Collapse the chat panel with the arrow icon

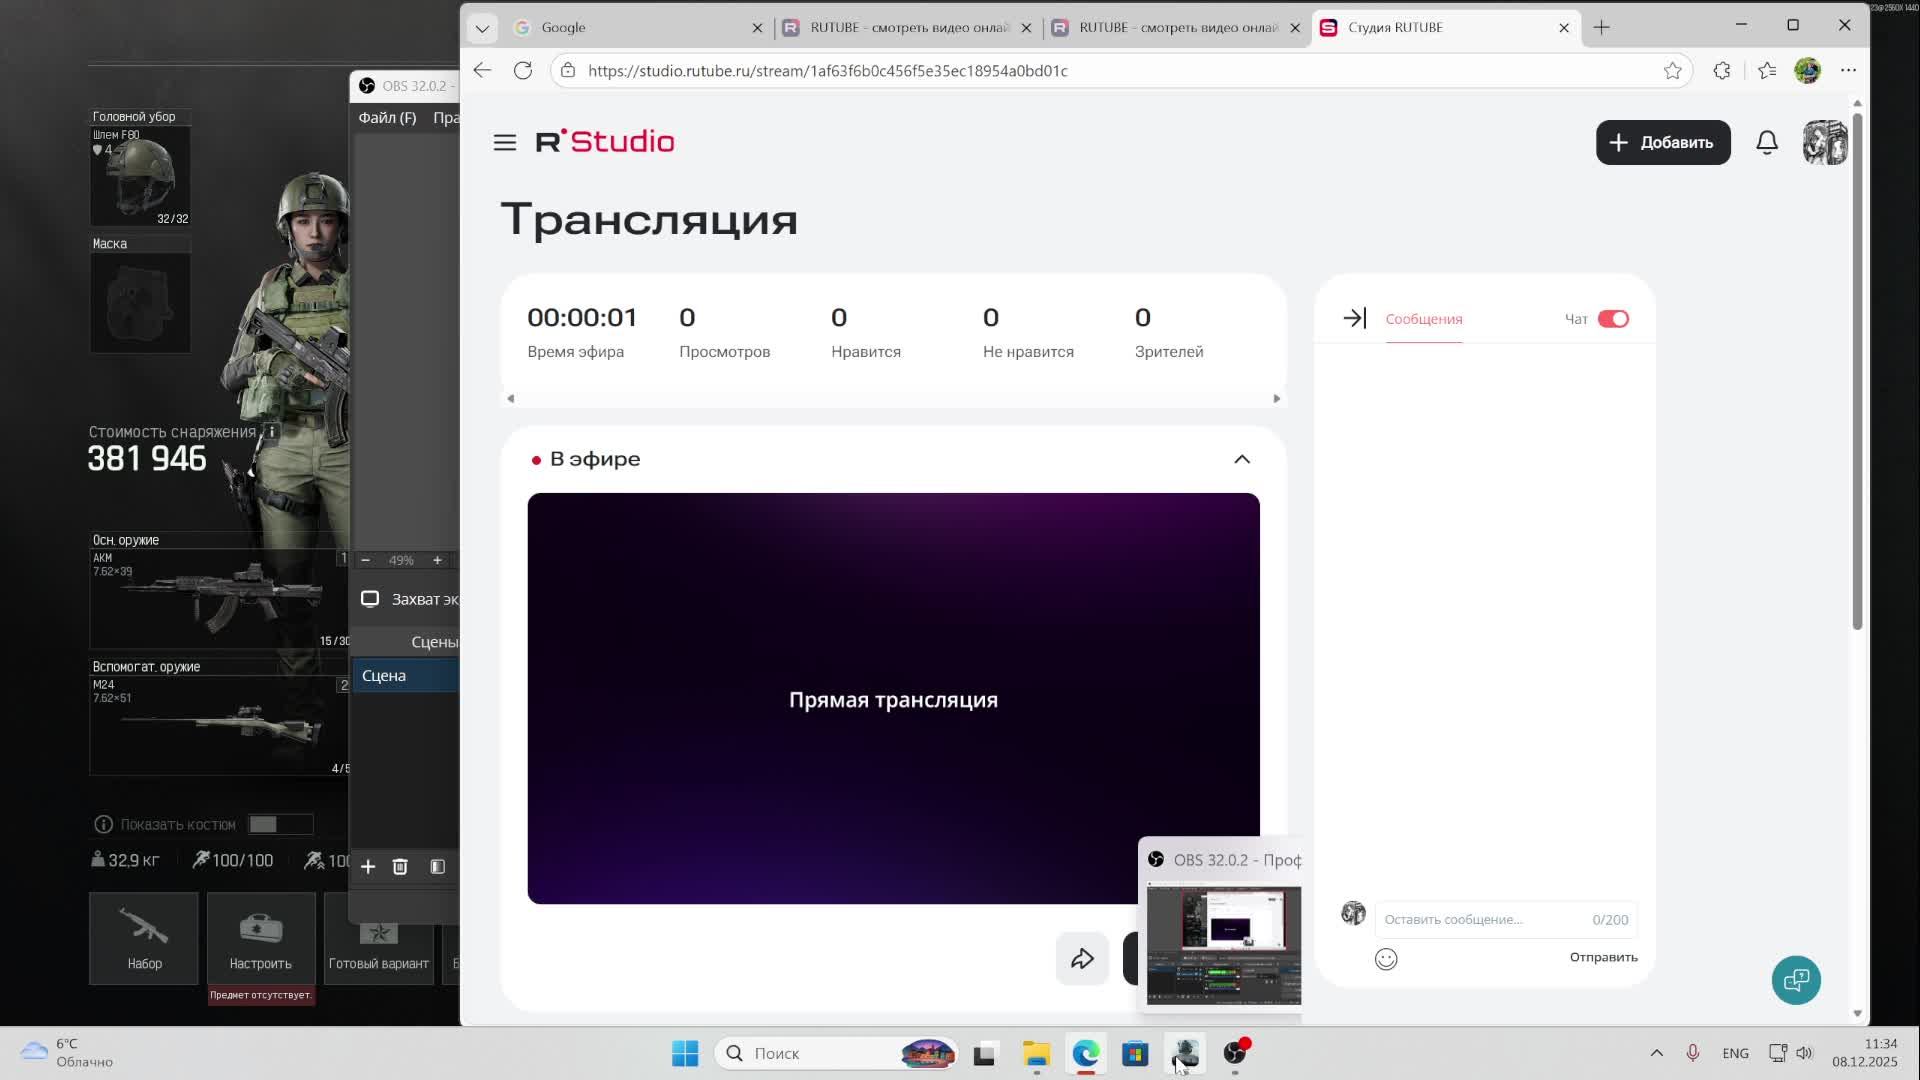pyautogui.click(x=1354, y=319)
